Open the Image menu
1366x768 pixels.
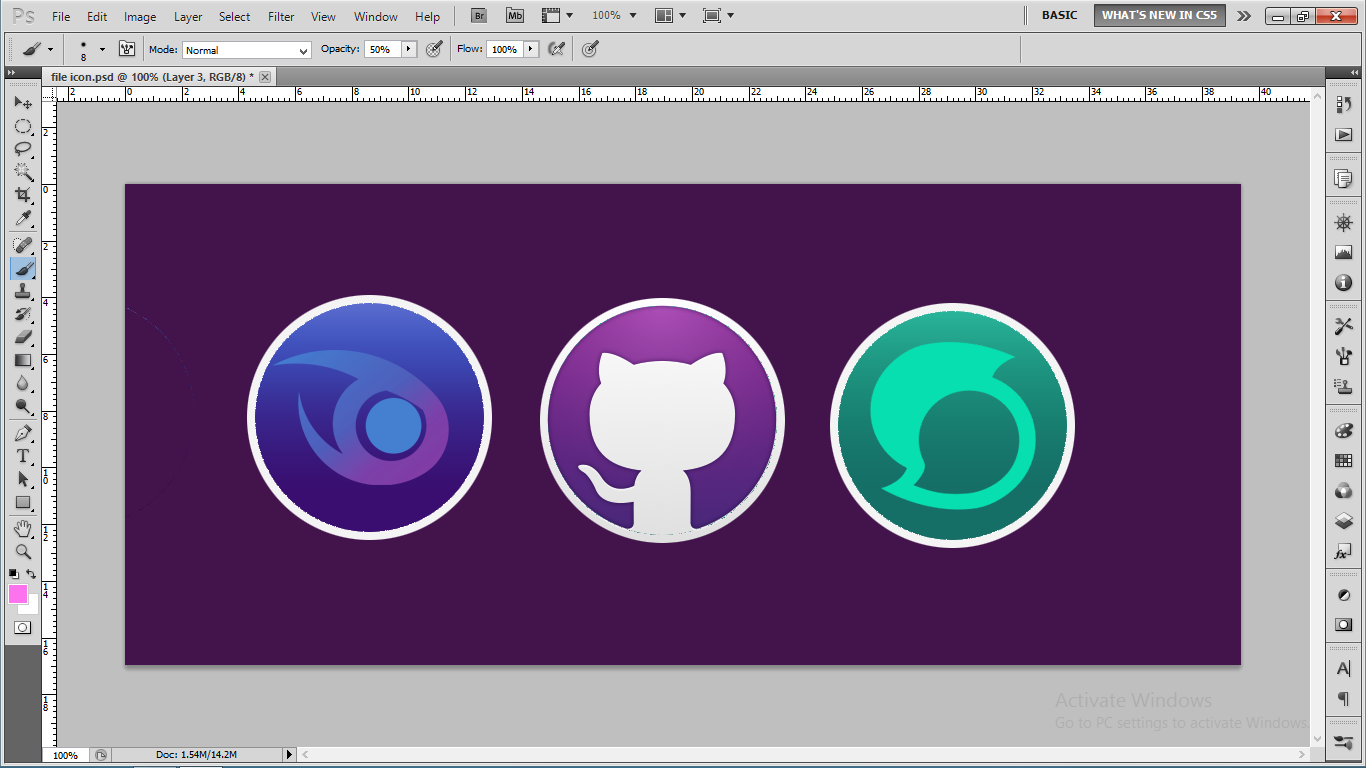click(140, 17)
